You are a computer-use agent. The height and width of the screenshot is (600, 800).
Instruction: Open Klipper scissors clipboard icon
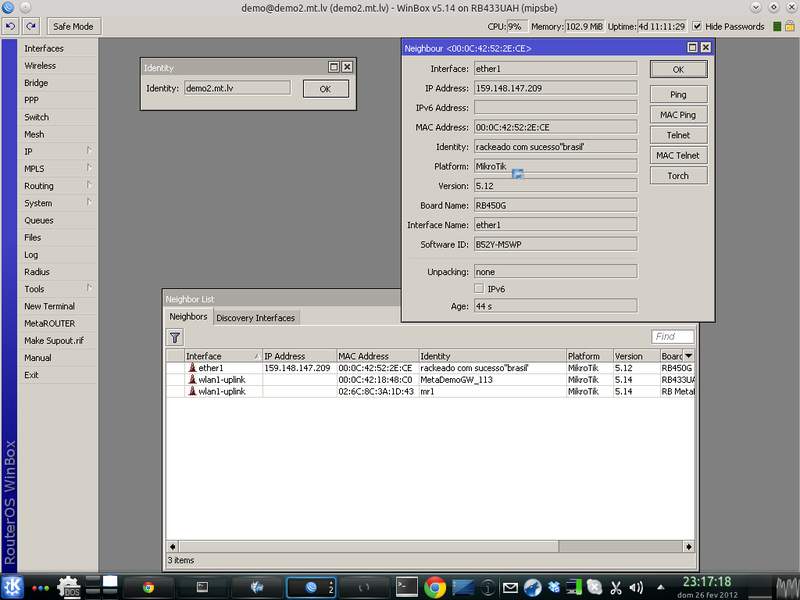click(x=616, y=588)
